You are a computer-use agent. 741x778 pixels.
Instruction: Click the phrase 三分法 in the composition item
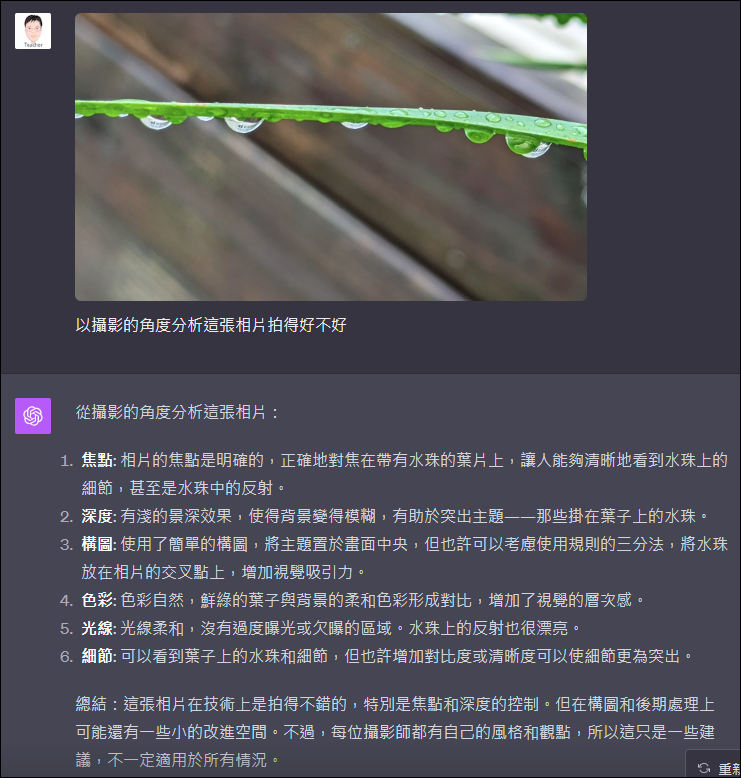click(x=640, y=544)
